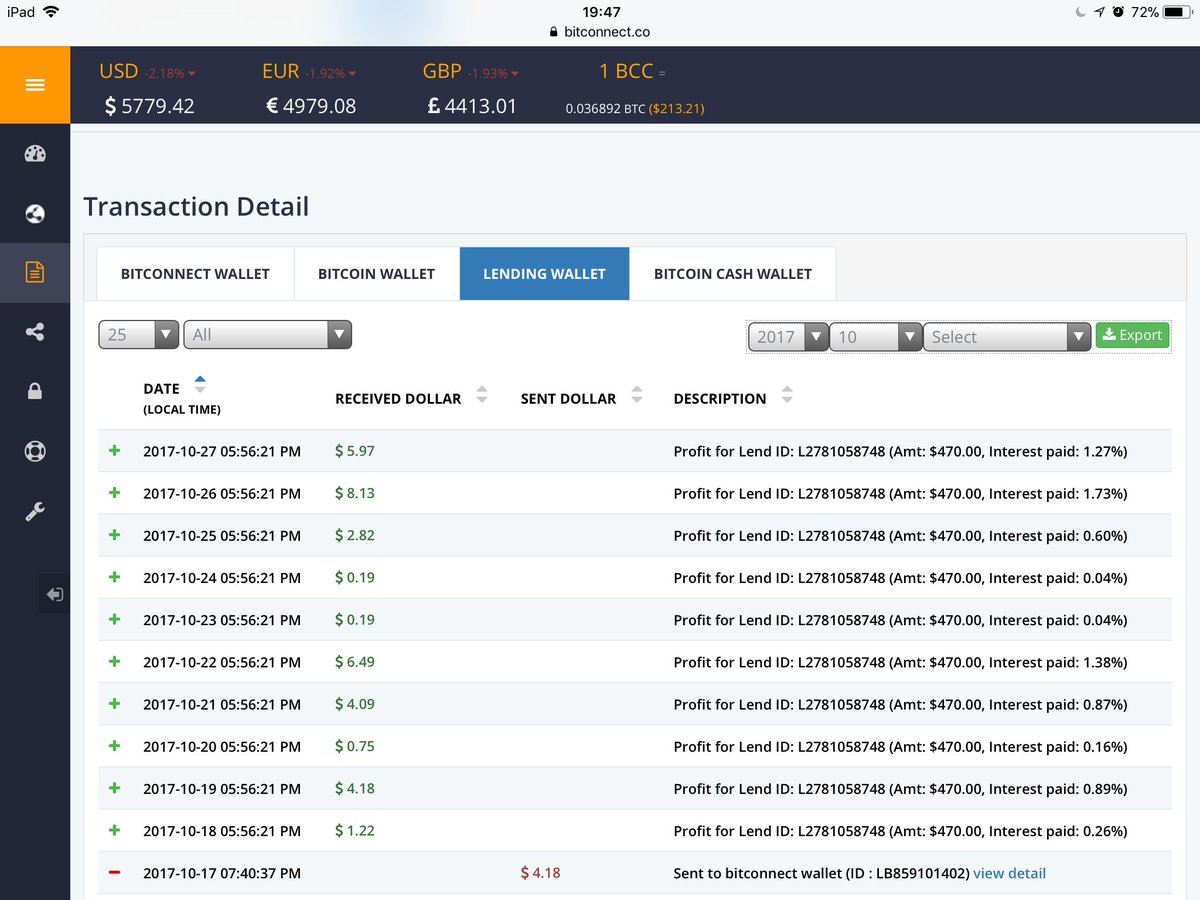Open the orange hamburger menu
Image resolution: width=1200 pixels, height=900 pixels.
pyautogui.click(x=35, y=85)
